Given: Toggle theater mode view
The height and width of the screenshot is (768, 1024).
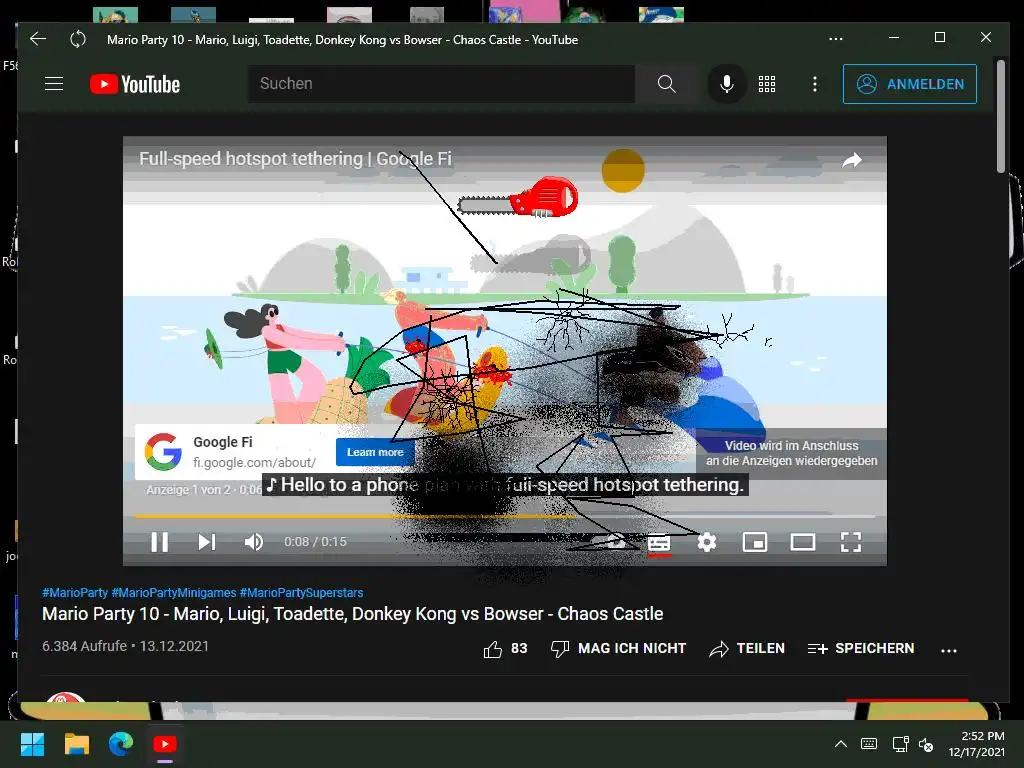Looking at the screenshot, I should [803, 542].
